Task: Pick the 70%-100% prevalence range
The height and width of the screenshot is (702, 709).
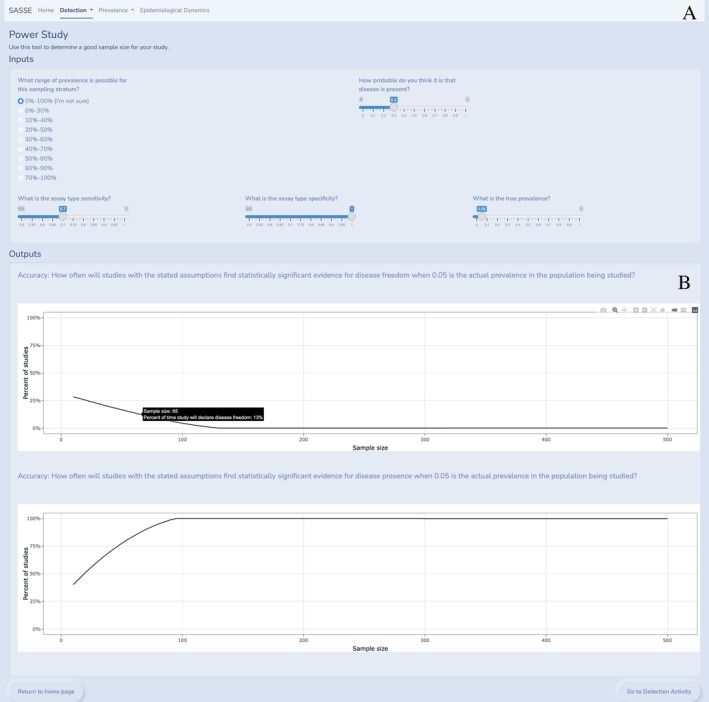Action: click(x=37, y=178)
